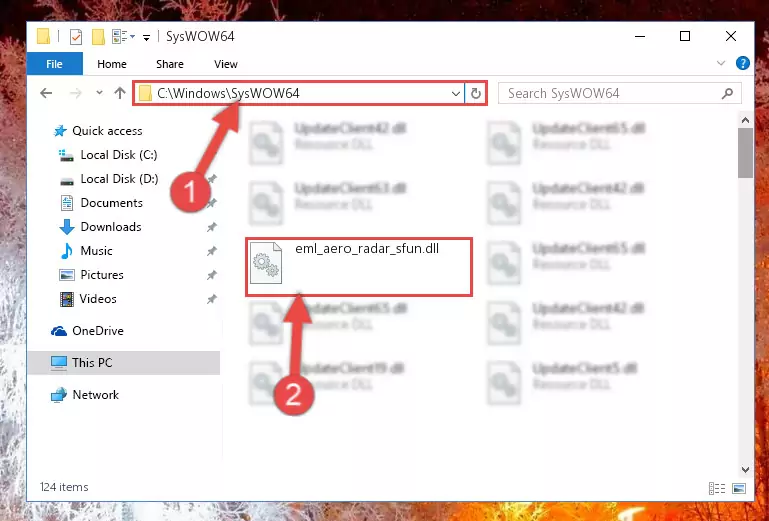
Task: Switch to the Share ribbon tab
Action: pyautogui.click(x=170, y=64)
